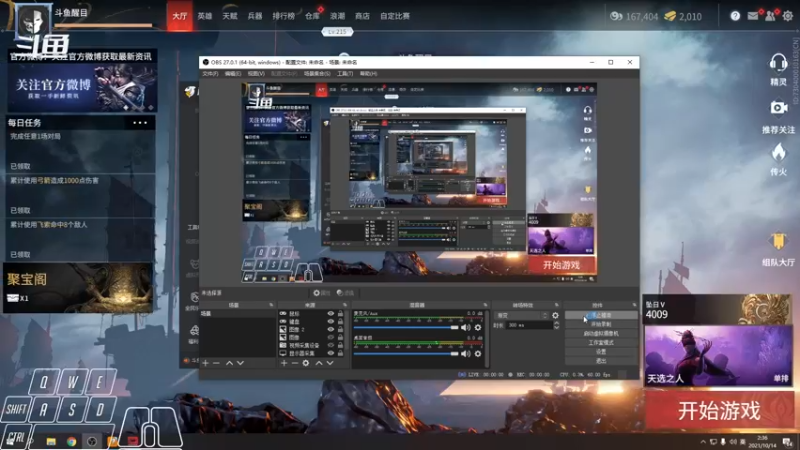Click the OBS icon in the taskbar
Screen dimensions: 800x450
92,441
